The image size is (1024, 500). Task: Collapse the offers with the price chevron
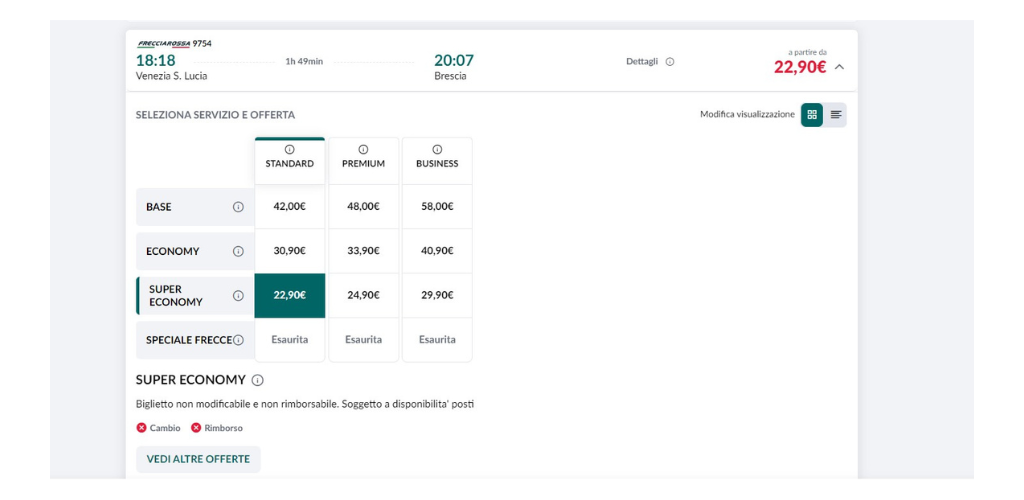[840, 67]
